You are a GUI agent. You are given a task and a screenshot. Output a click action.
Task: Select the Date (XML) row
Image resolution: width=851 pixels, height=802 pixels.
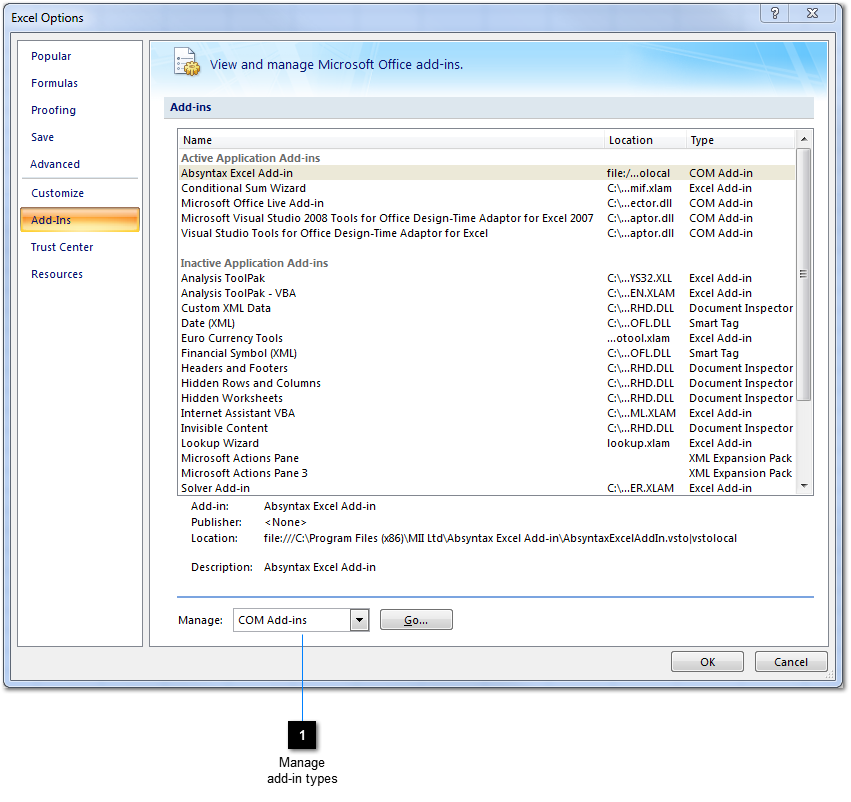pos(487,323)
